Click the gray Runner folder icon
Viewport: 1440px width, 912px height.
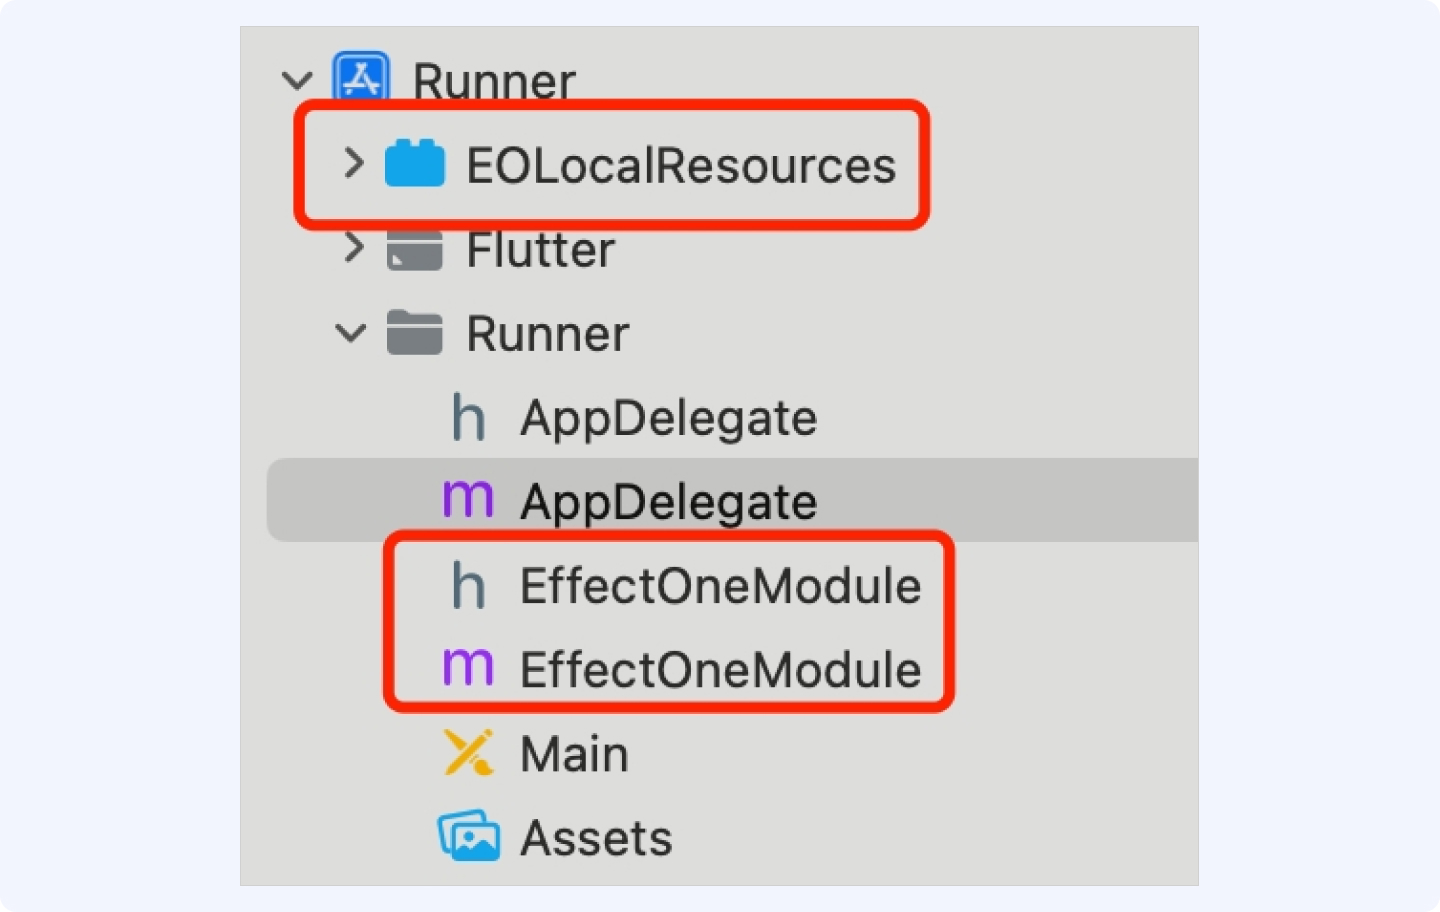[x=414, y=333]
